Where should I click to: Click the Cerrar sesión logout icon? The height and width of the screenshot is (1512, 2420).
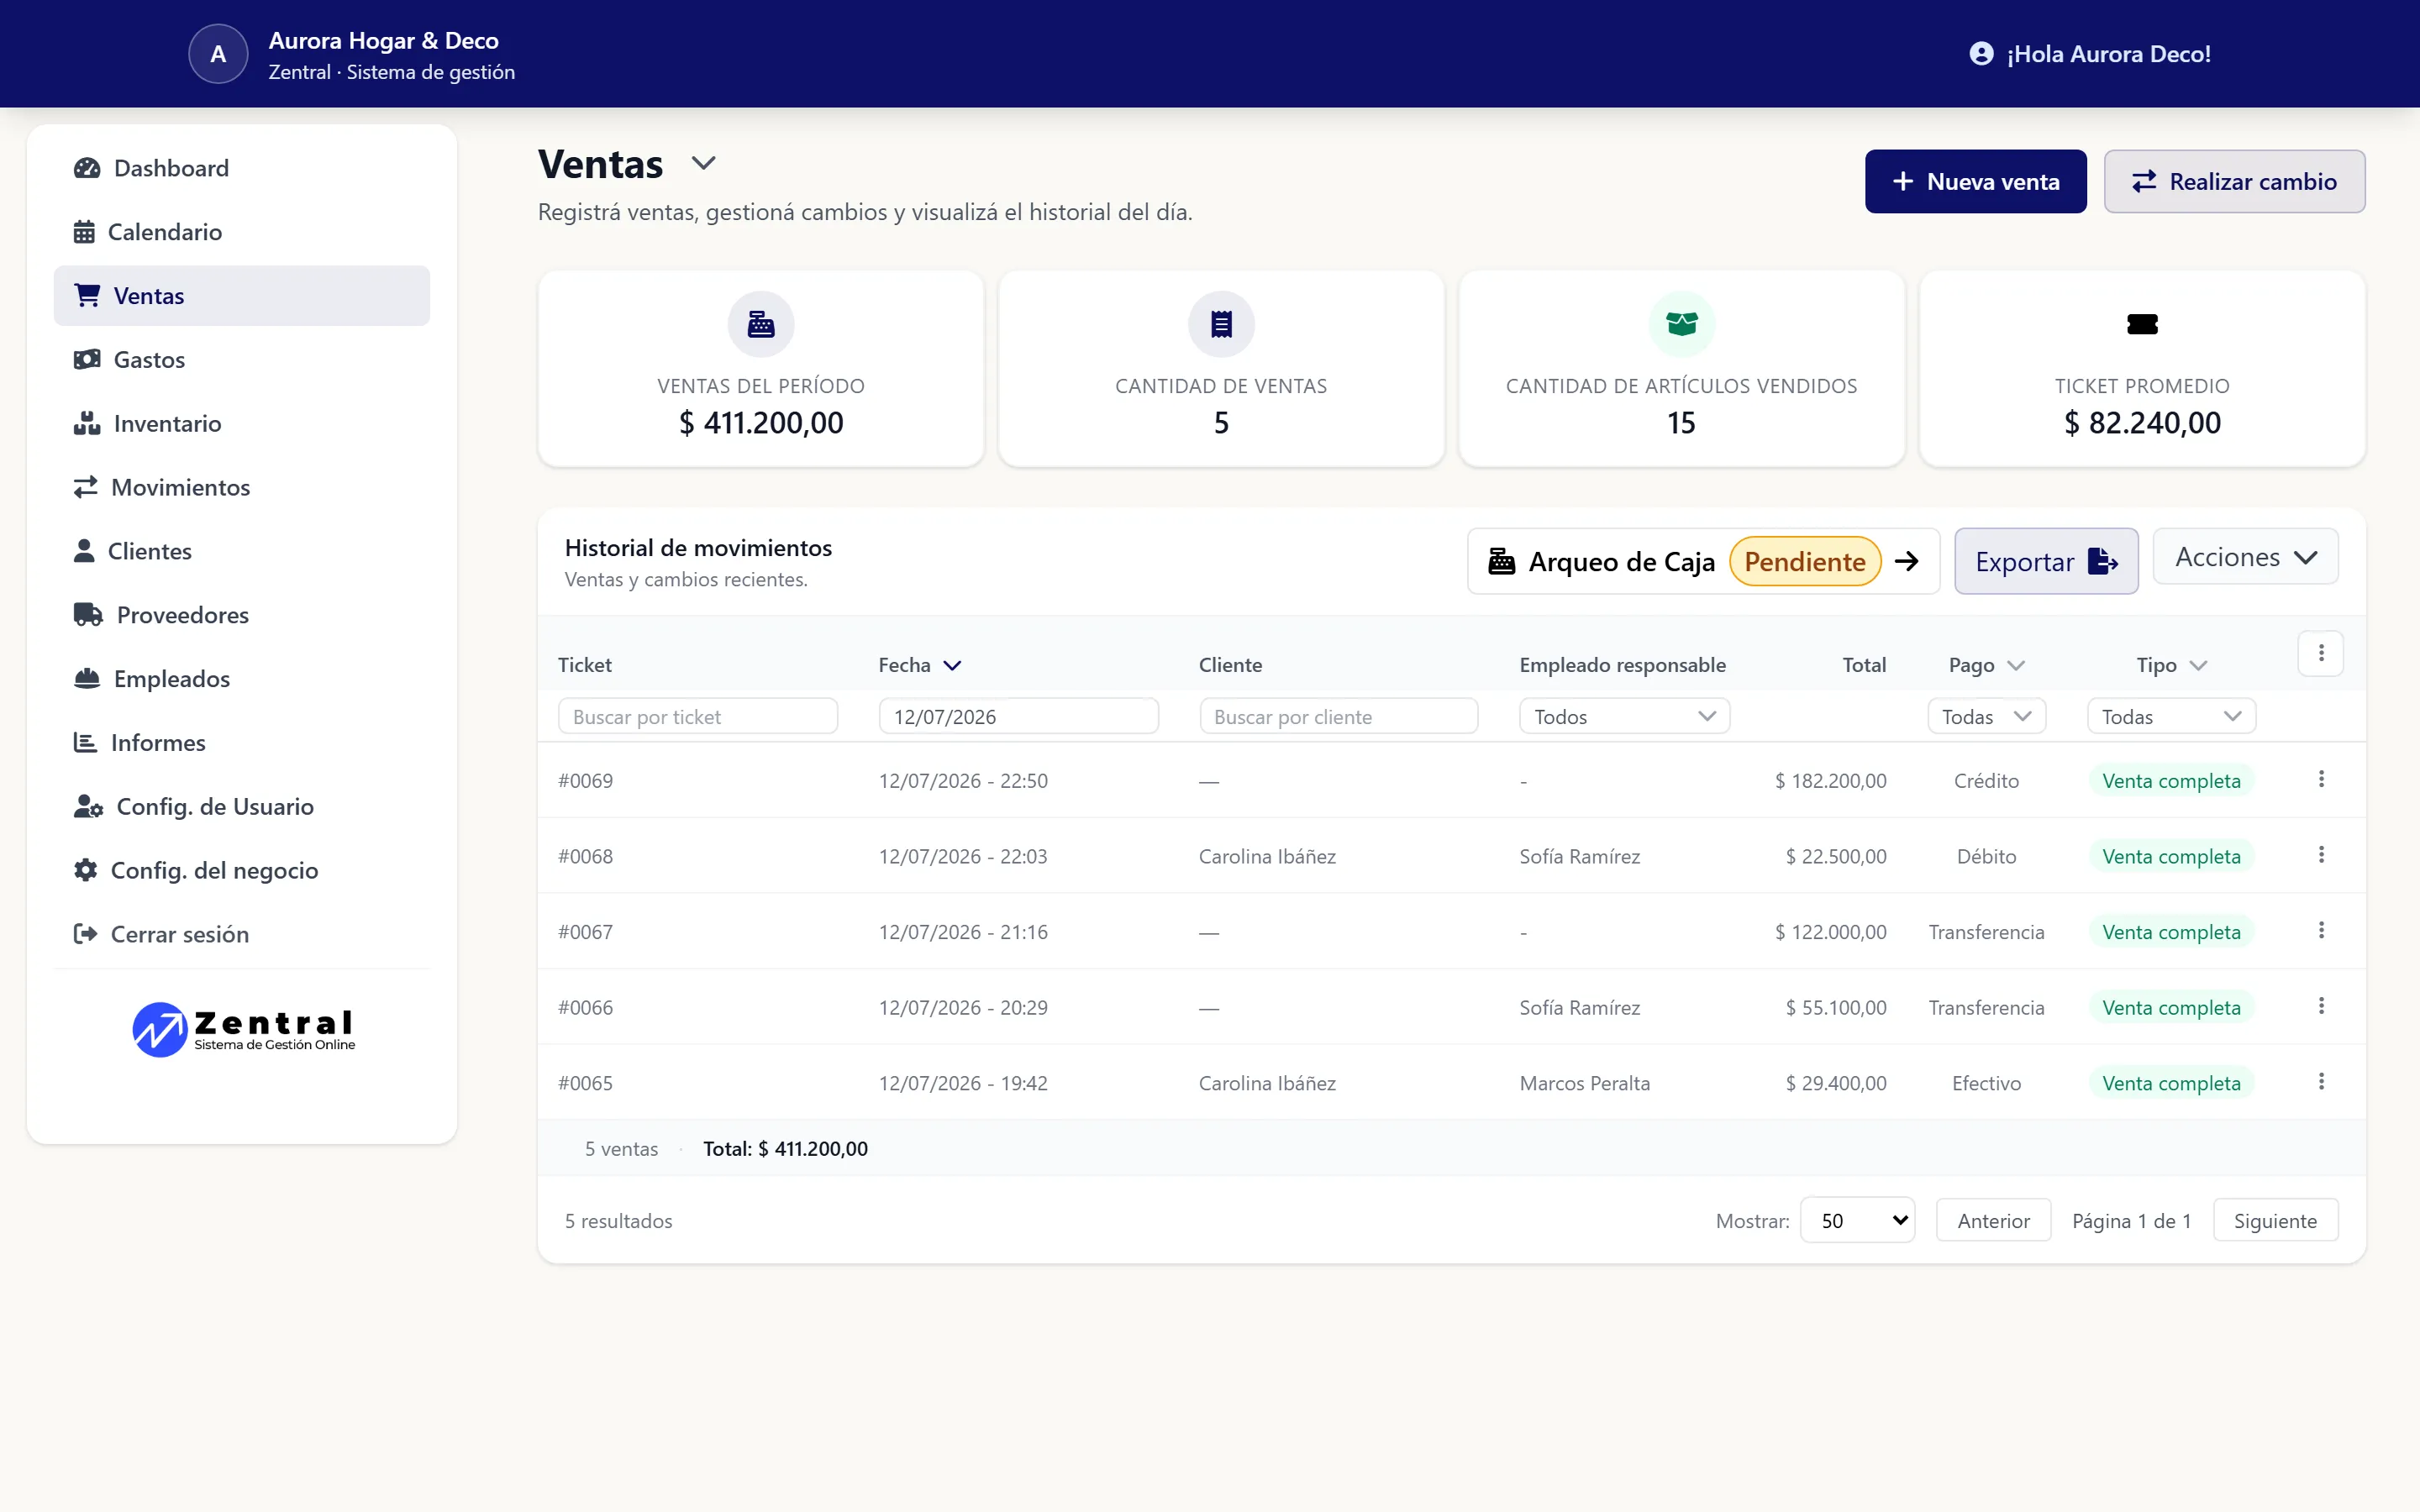click(85, 934)
